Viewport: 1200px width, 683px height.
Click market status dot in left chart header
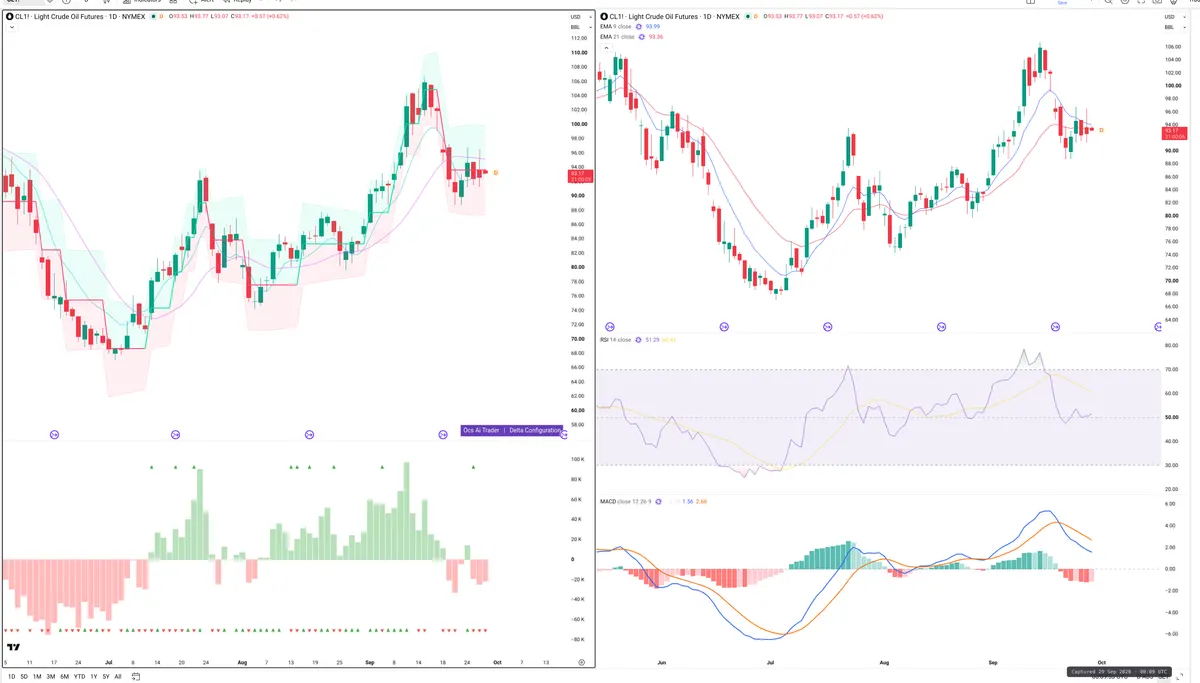[x=152, y=17]
